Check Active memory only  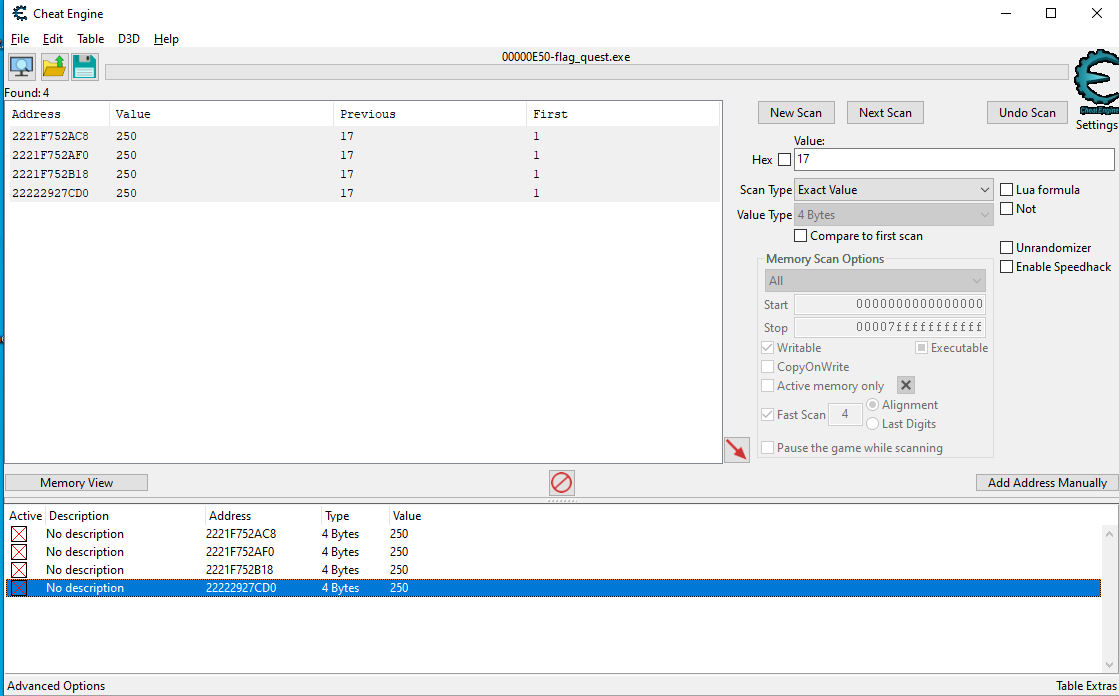[768, 386]
